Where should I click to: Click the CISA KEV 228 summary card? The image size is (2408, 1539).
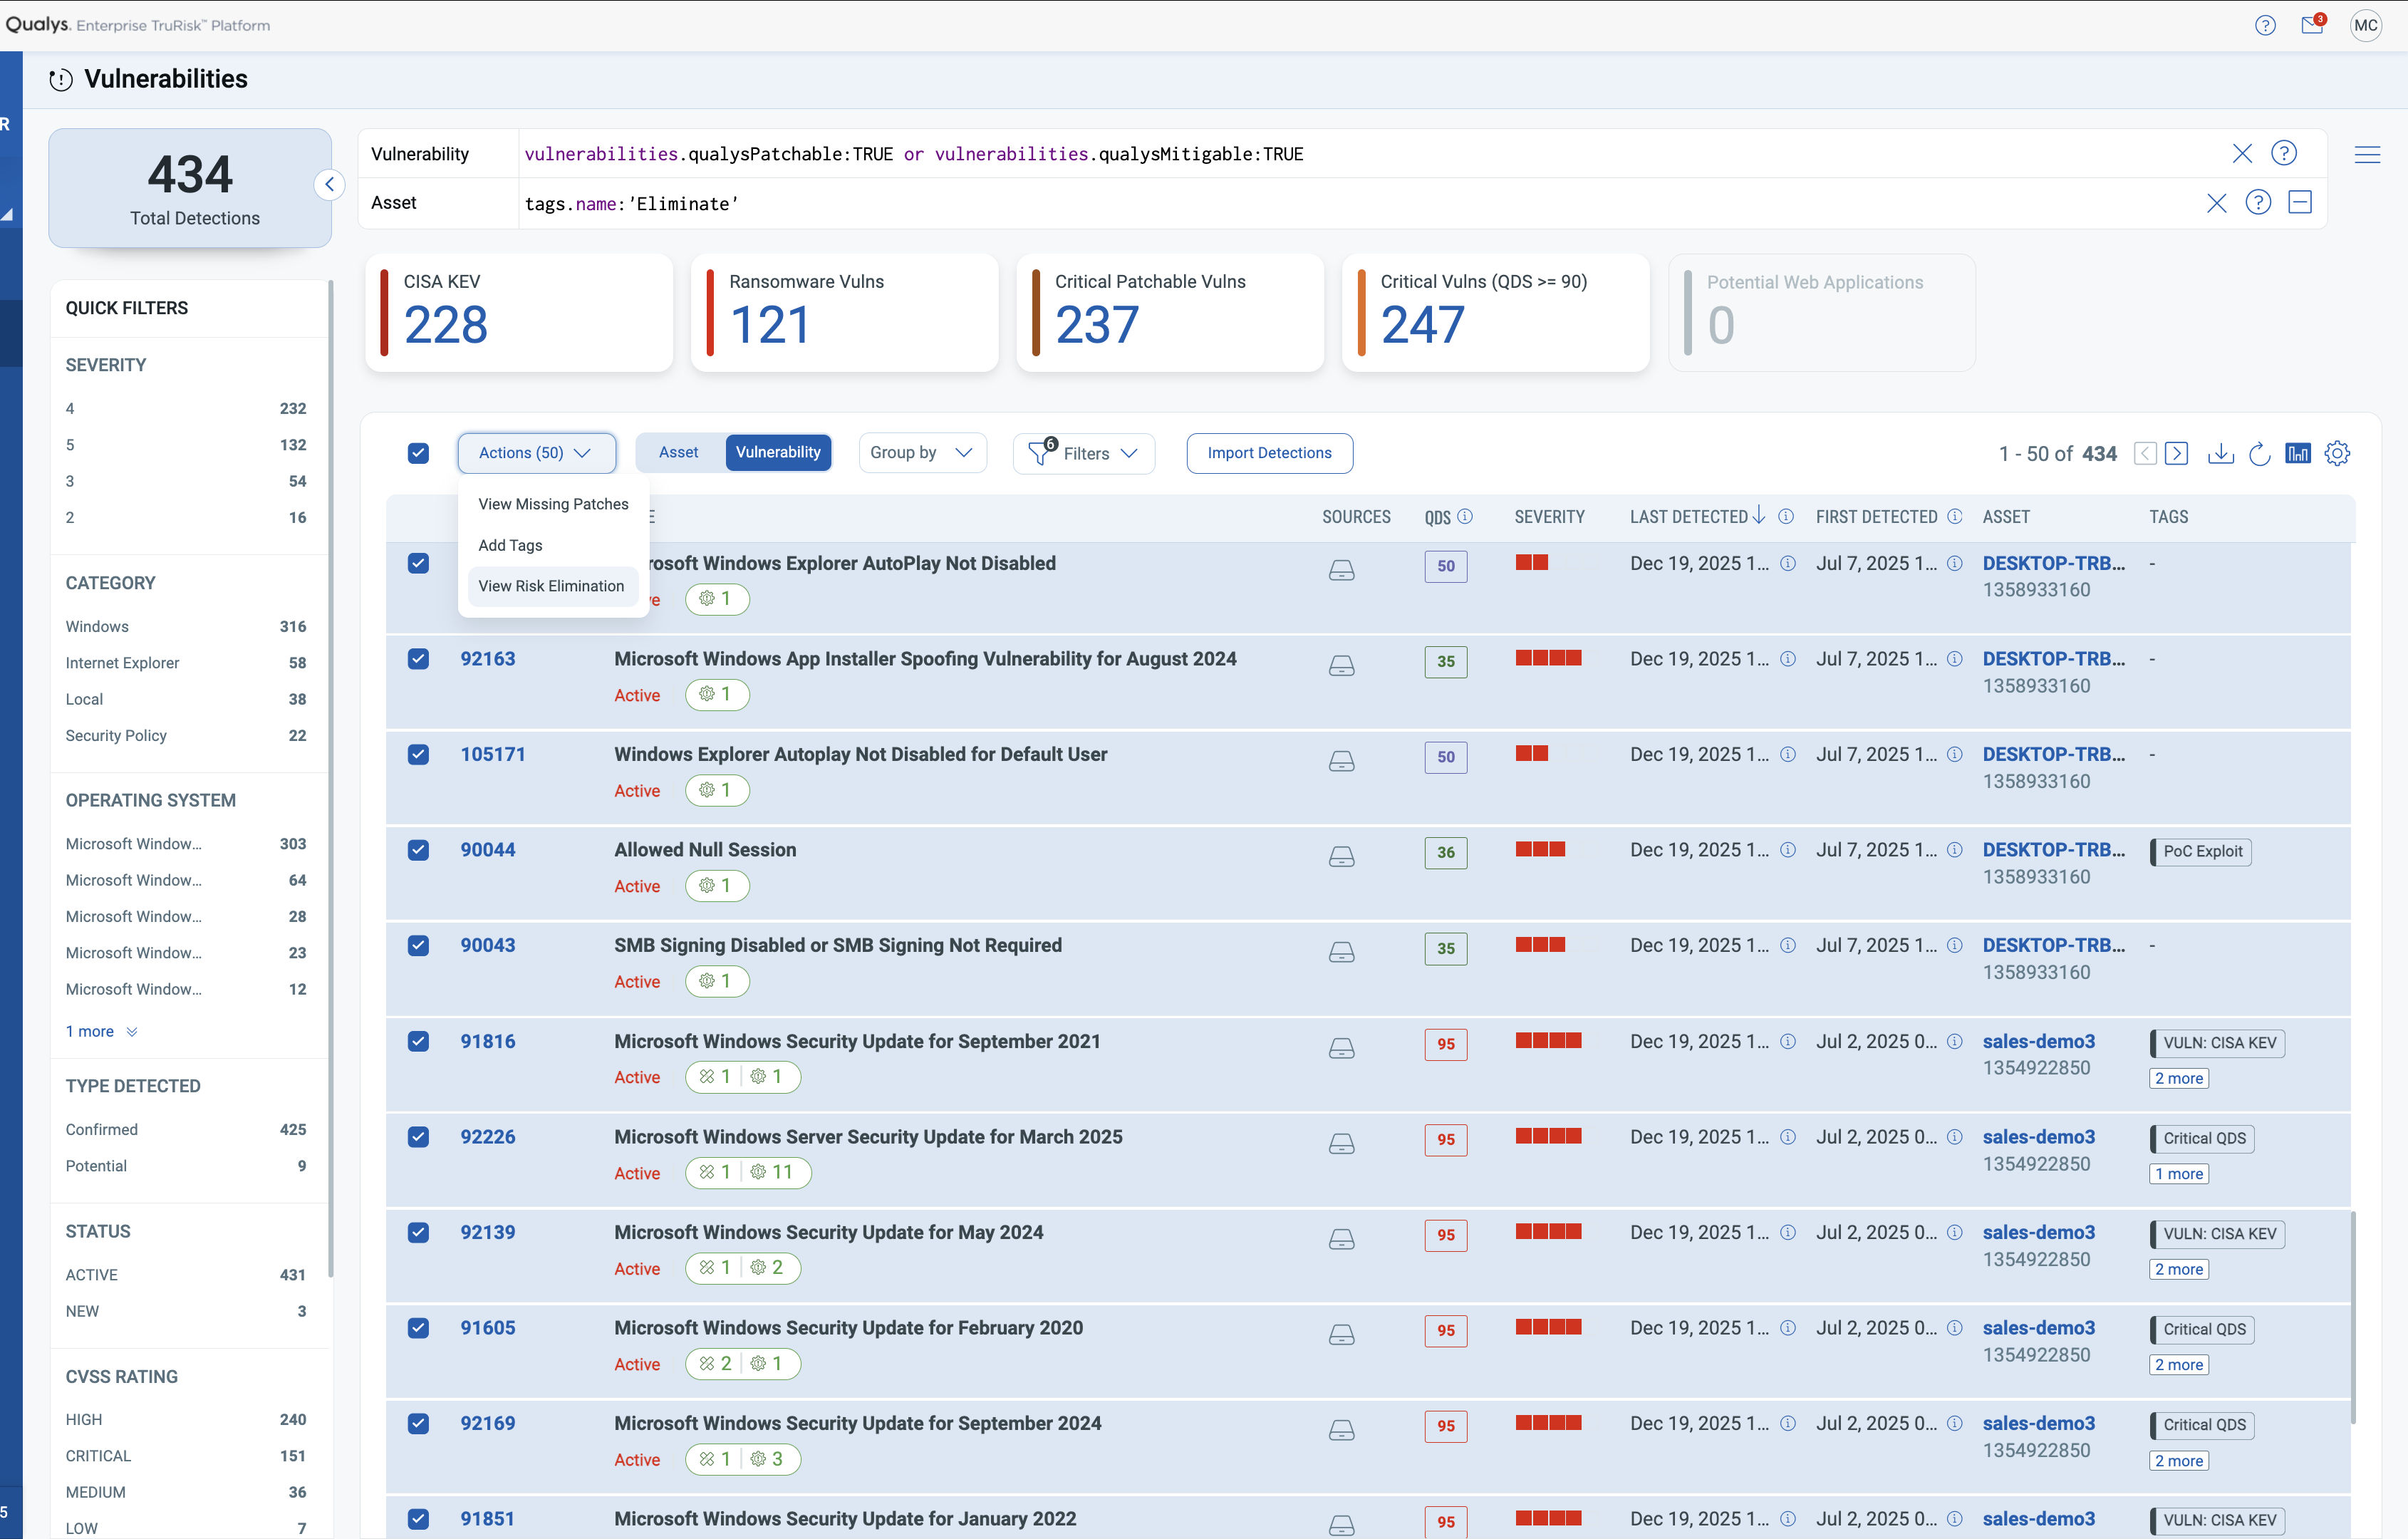tap(518, 312)
